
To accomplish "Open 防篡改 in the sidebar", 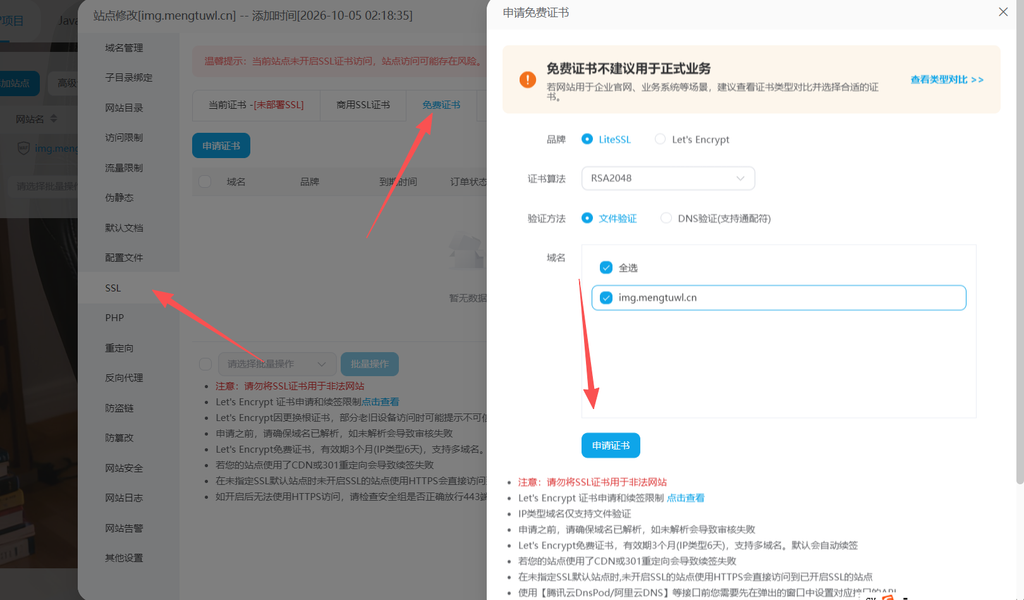I will (x=120, y=437).
